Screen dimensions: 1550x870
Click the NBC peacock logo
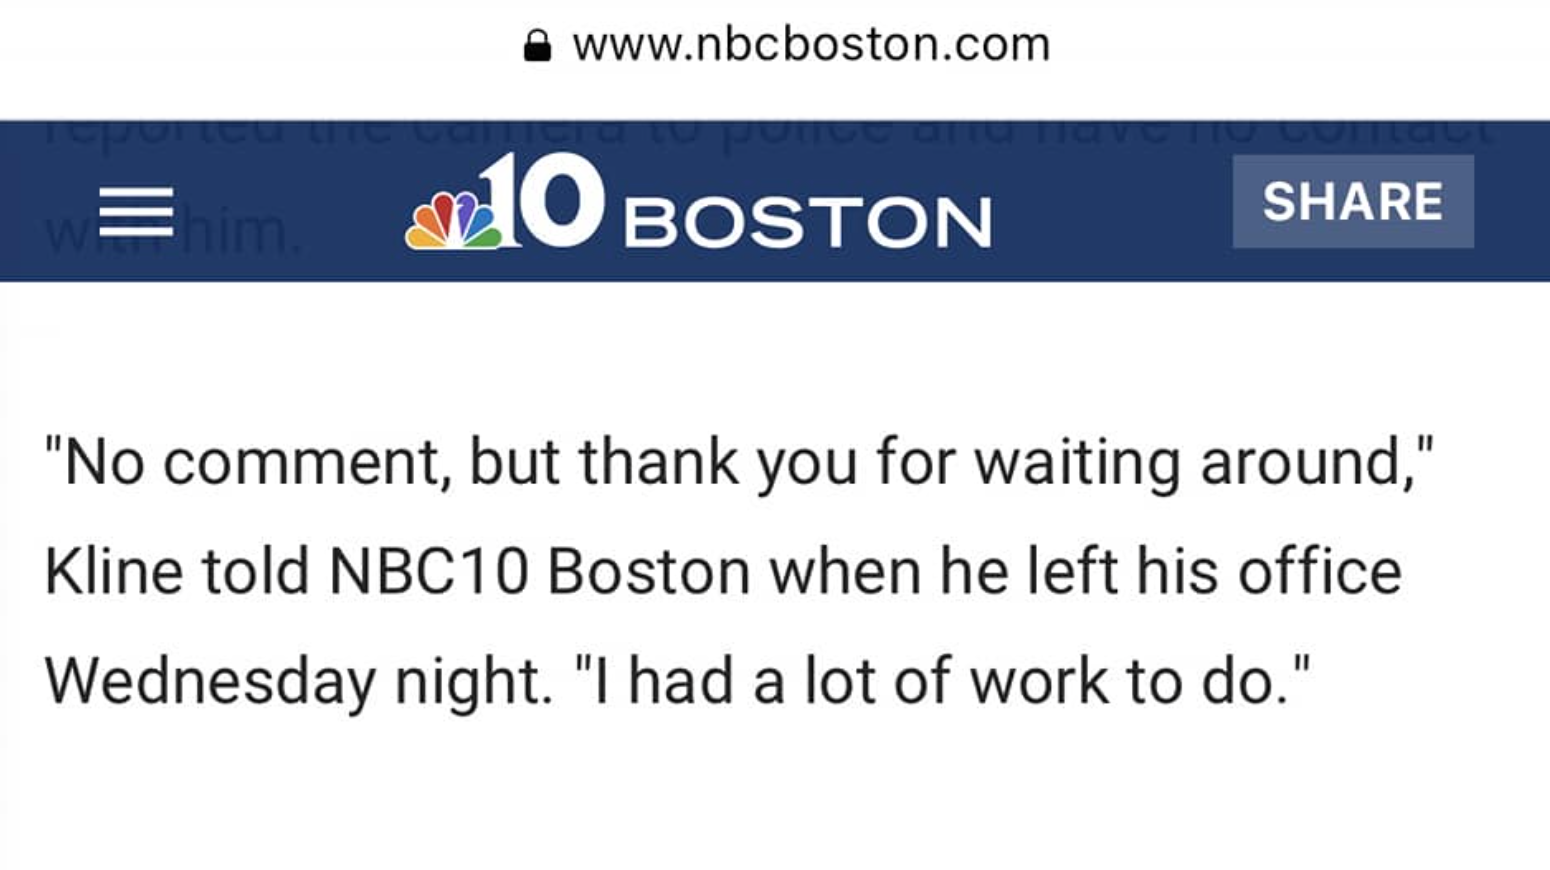coord(453,220)
